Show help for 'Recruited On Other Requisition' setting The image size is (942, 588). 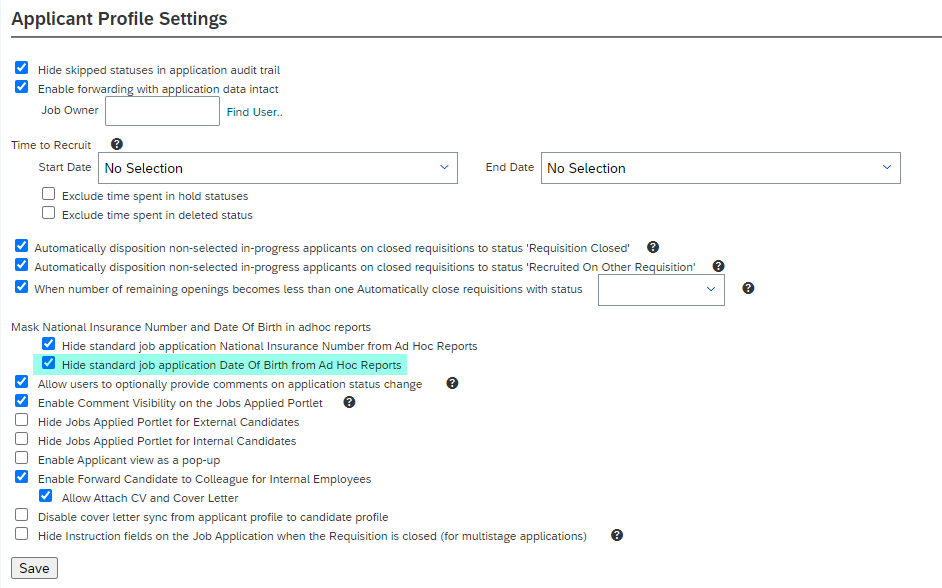click(719, 266)
